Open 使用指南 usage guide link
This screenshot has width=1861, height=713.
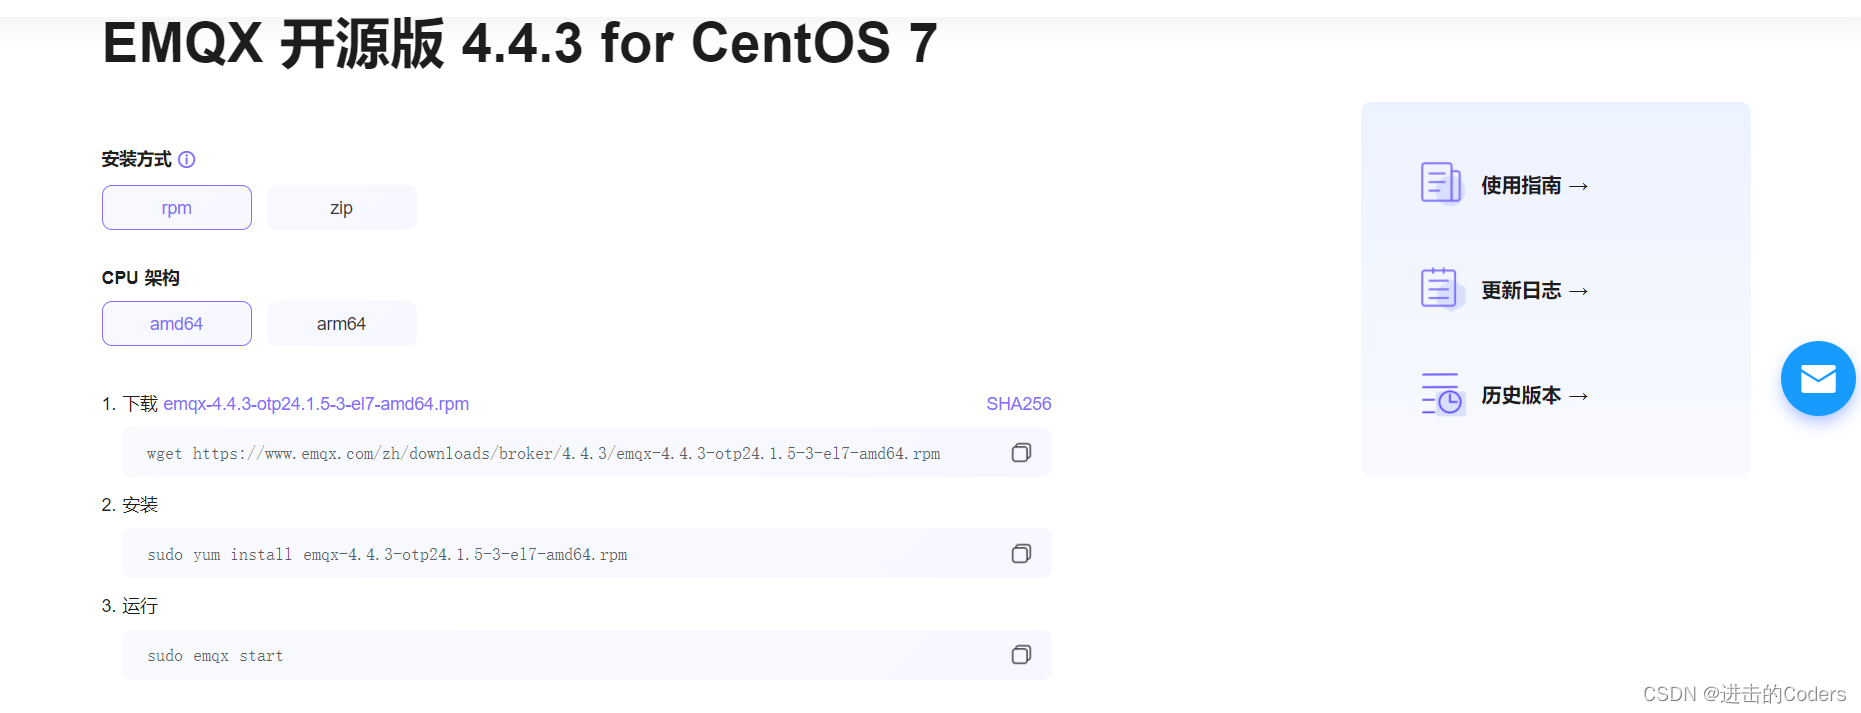tap(1534, 186)
